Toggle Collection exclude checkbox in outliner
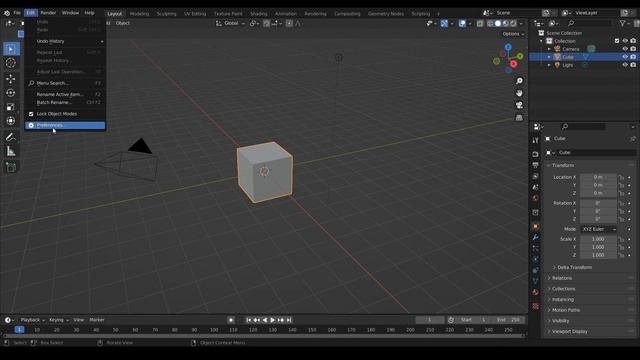This screenshot has width=640, height=360. 617,41
